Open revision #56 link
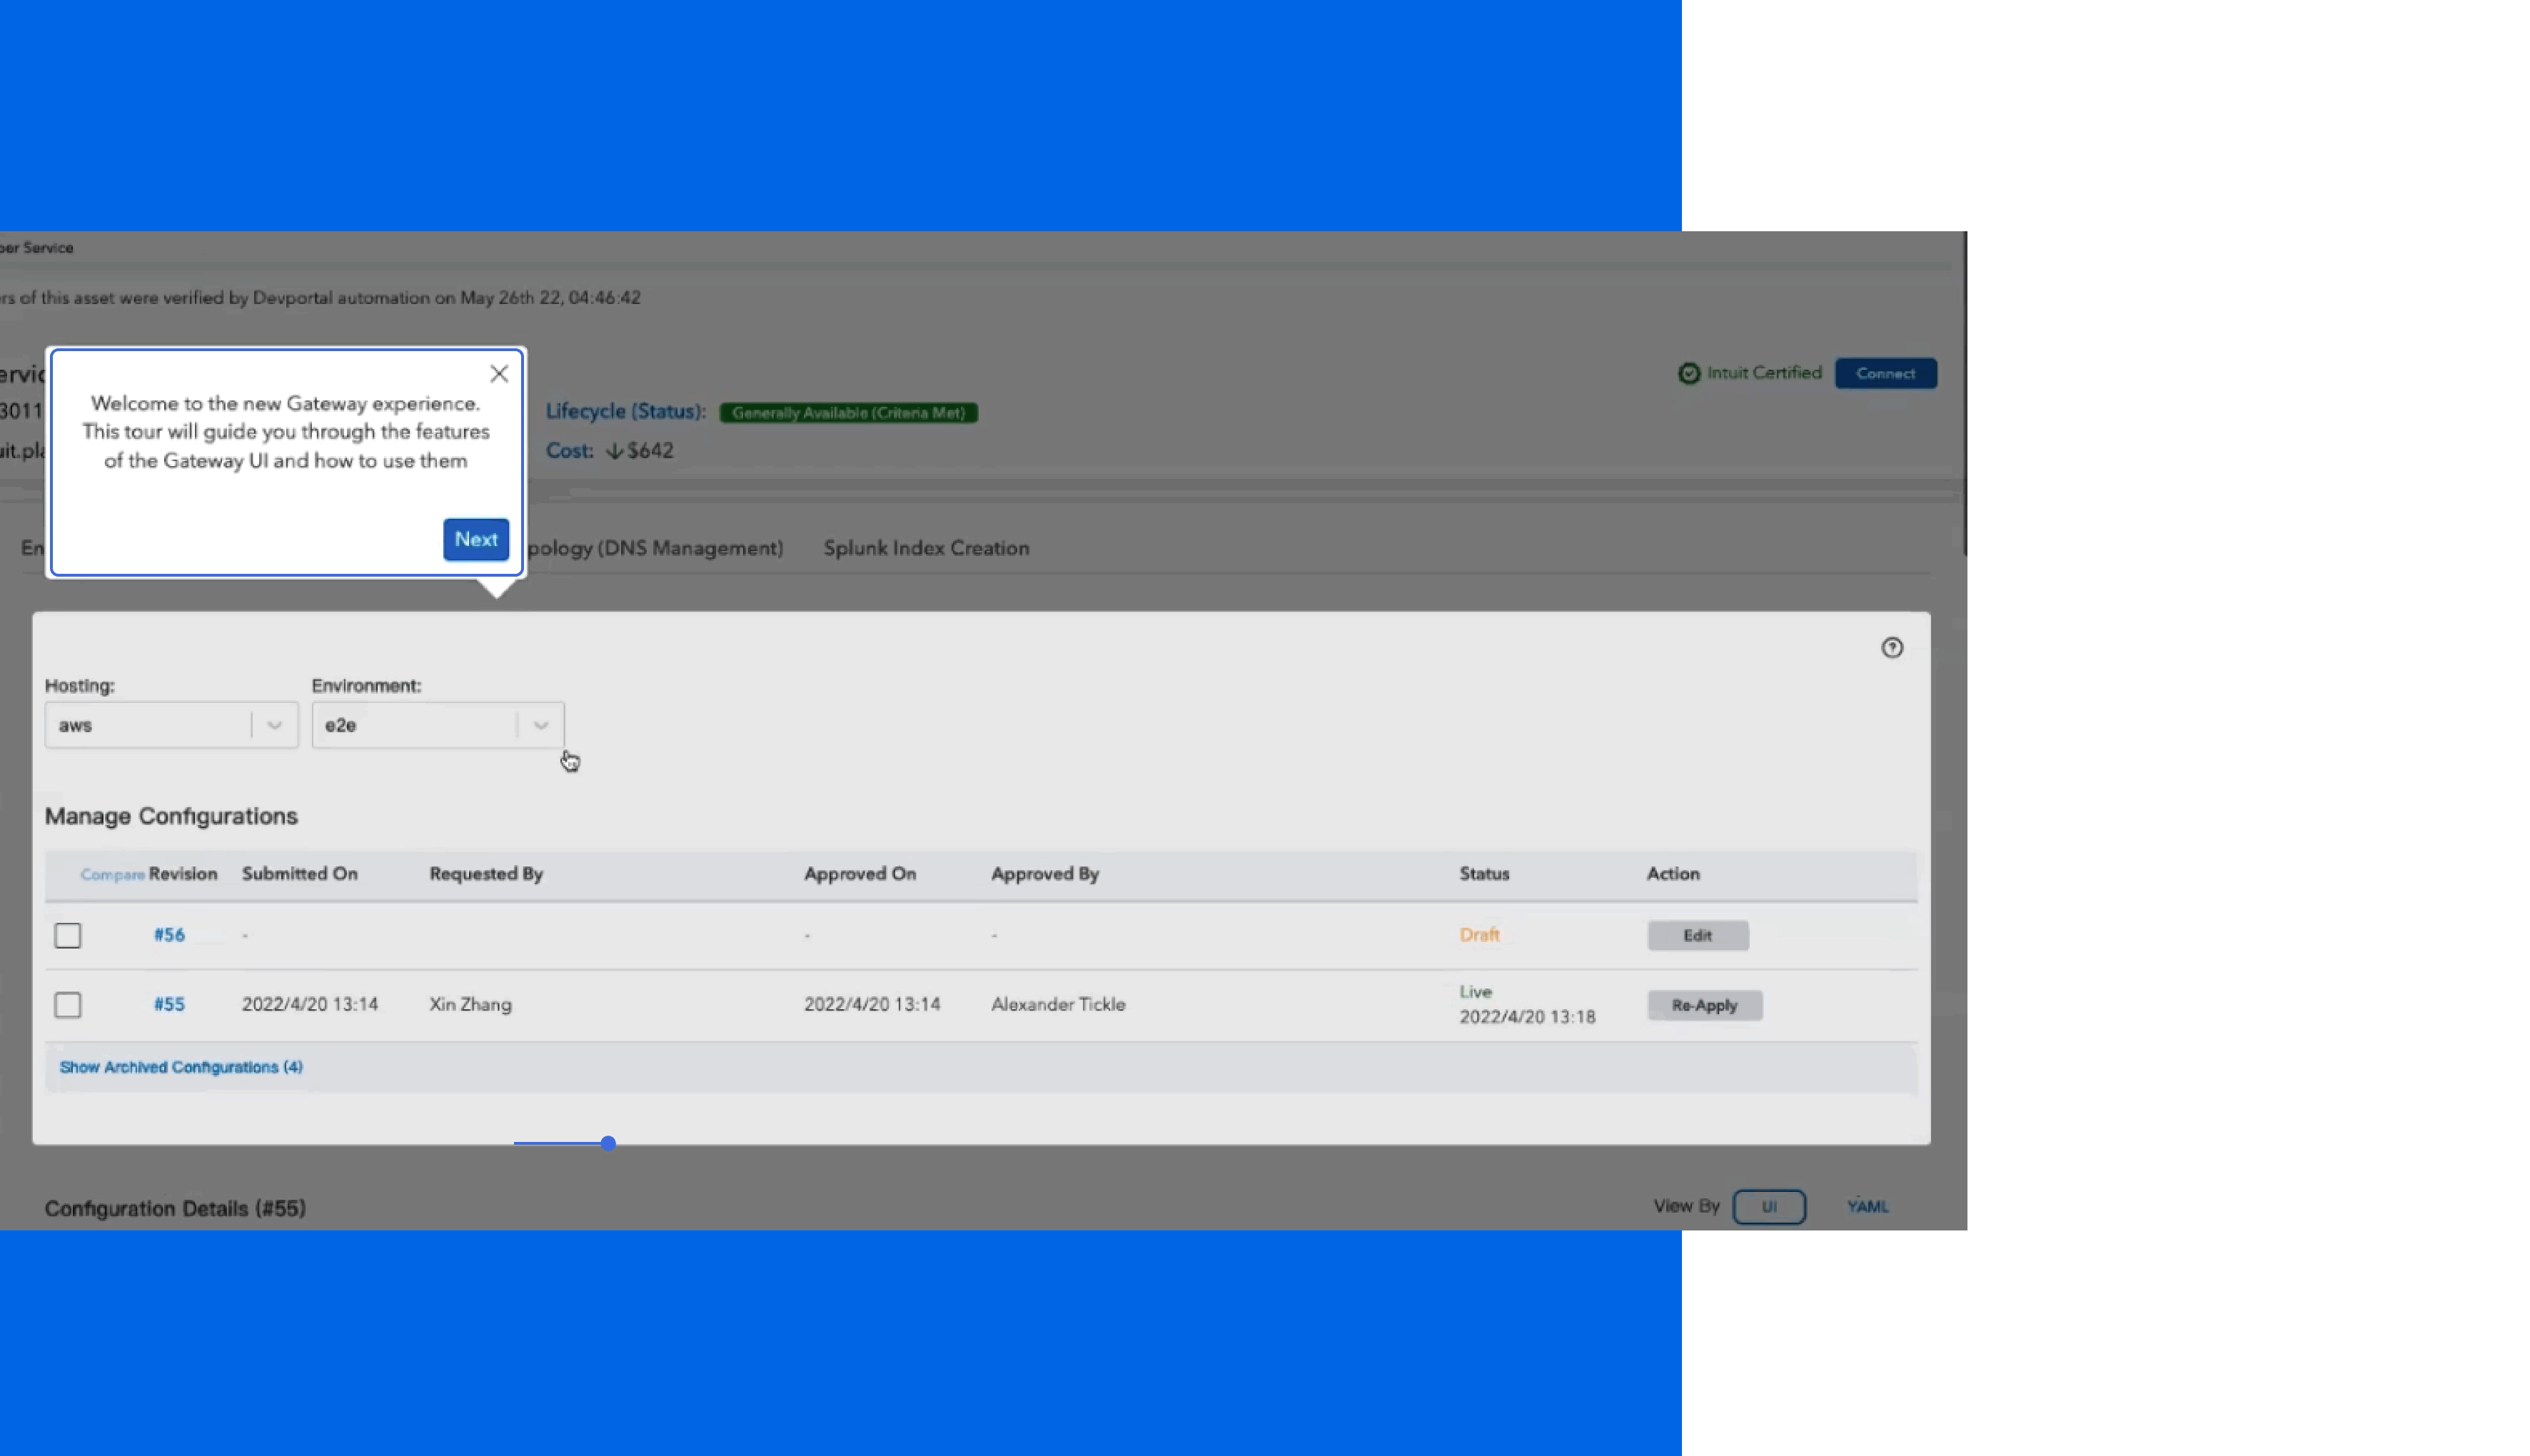Image resolution: width=2530 pixels, height=1456 pixels. pyautogui.click(x=169, y=935)
